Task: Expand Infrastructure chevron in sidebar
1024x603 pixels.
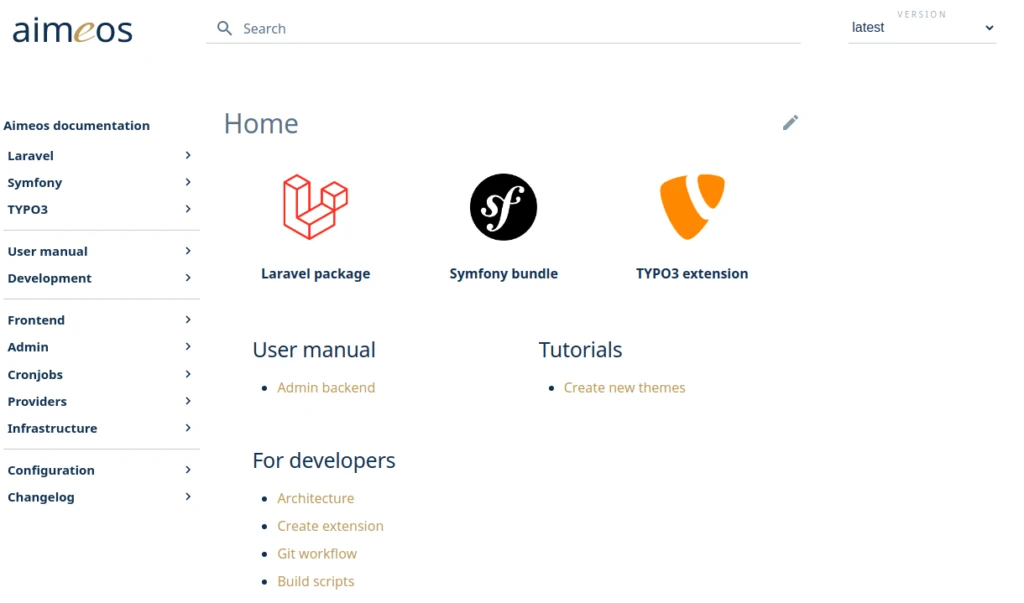Action: click(188, 428)
